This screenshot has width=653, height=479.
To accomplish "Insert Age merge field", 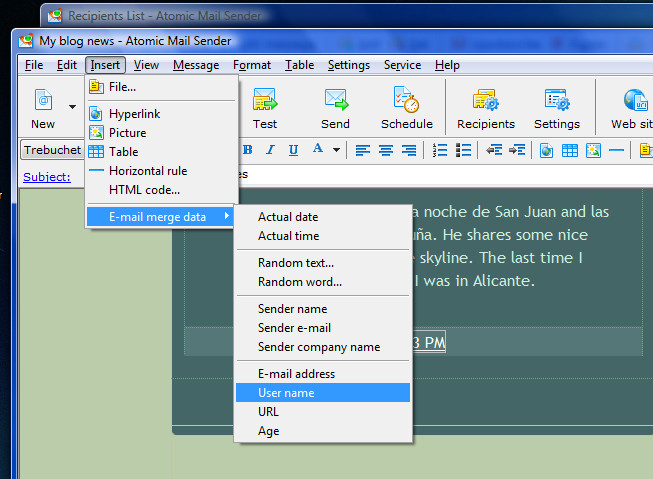I will pos(323,431).
